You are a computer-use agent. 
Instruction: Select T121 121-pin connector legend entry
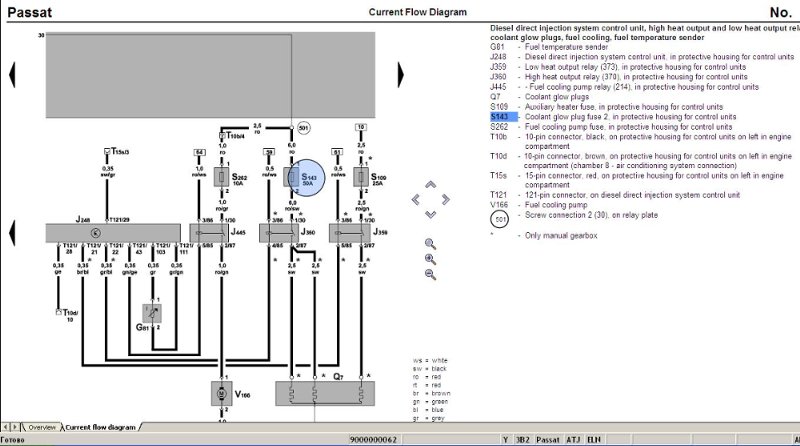(x=615, y=195)
